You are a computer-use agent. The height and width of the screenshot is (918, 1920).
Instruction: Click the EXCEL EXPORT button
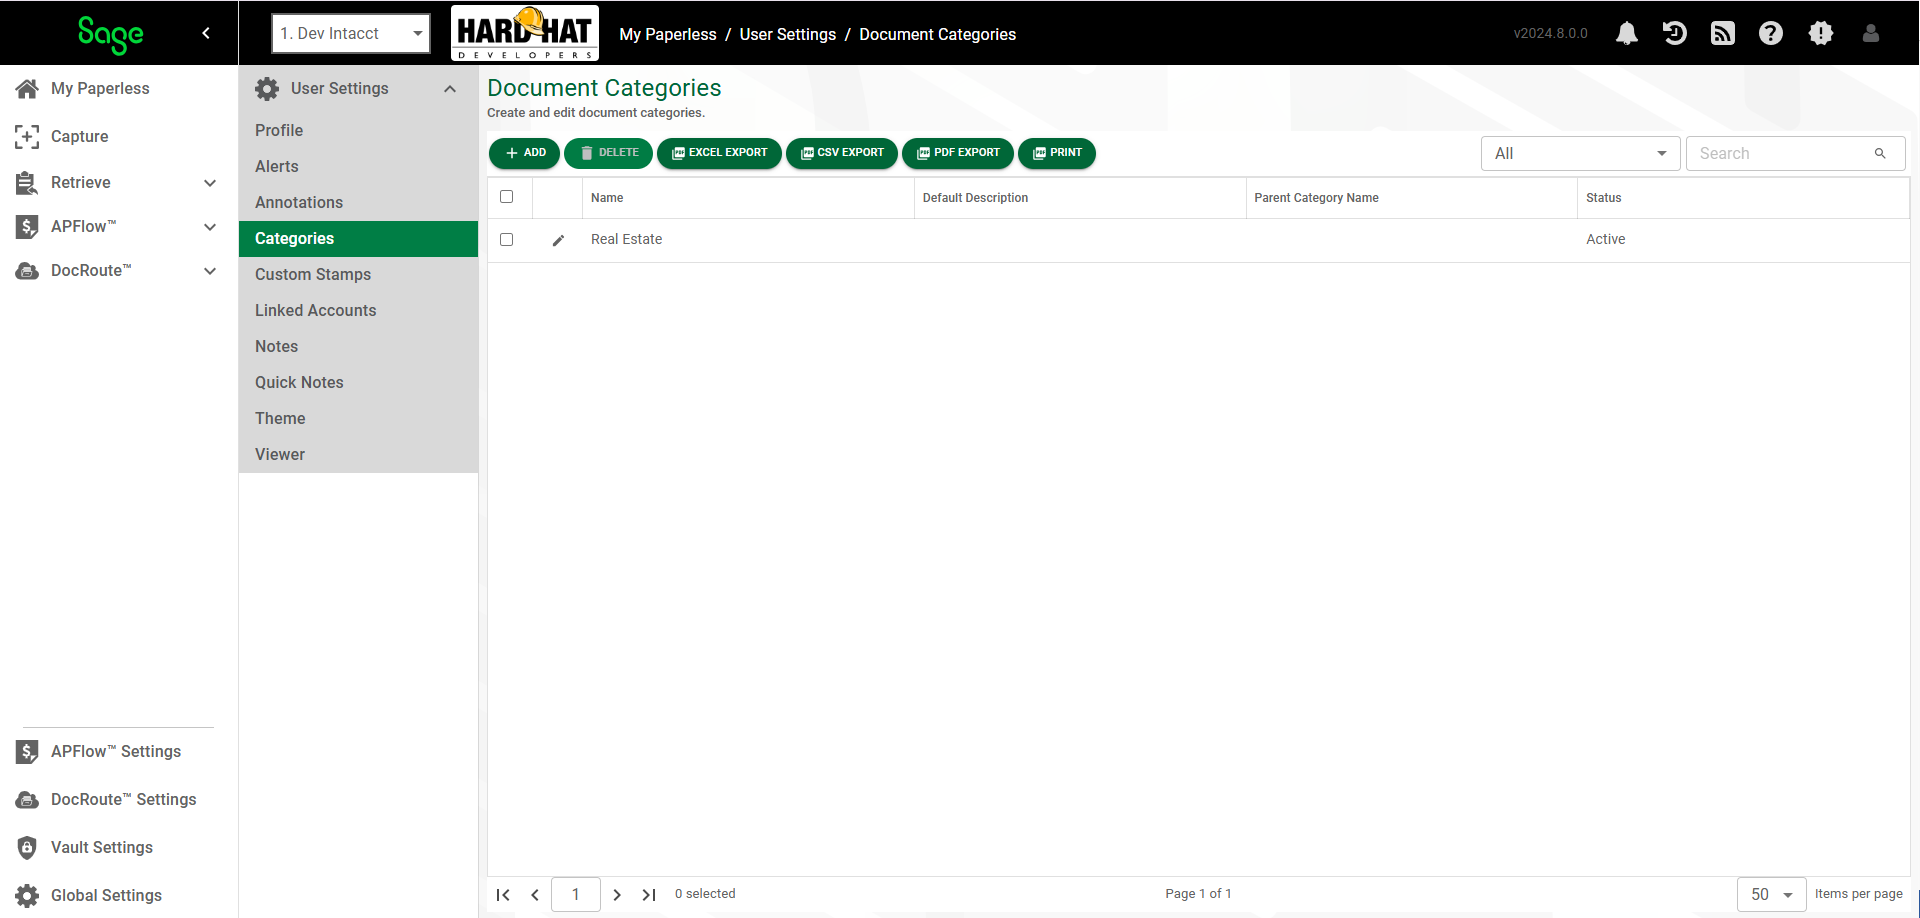click(719, 153)
